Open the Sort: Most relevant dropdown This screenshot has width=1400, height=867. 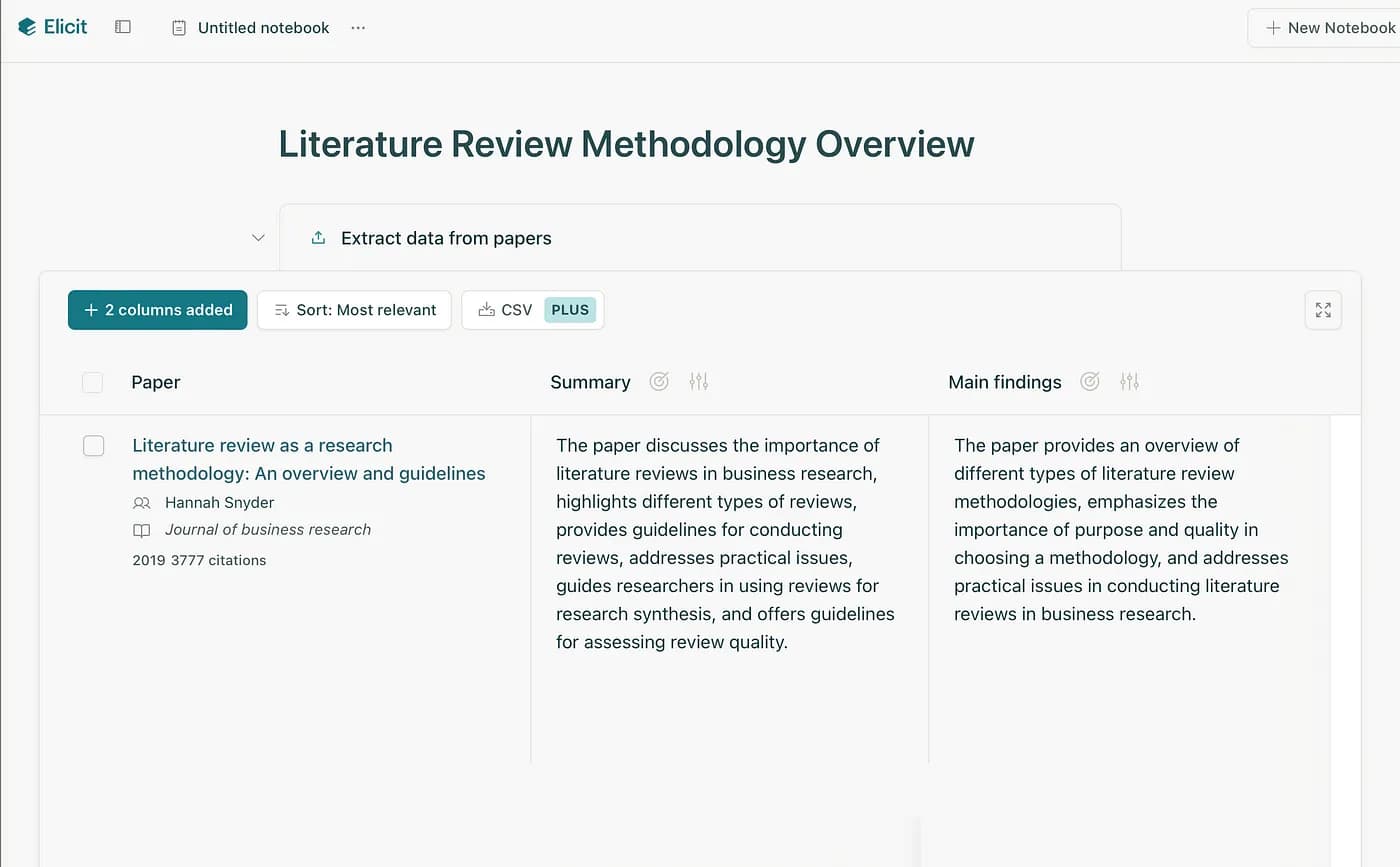(354, 310)
